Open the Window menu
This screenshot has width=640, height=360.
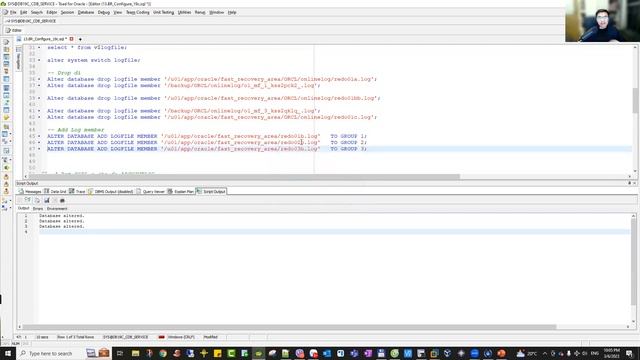[x=216, y=13]
